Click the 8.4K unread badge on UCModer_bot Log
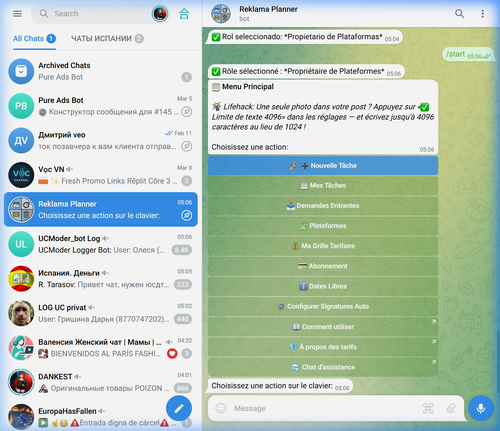 182,250
